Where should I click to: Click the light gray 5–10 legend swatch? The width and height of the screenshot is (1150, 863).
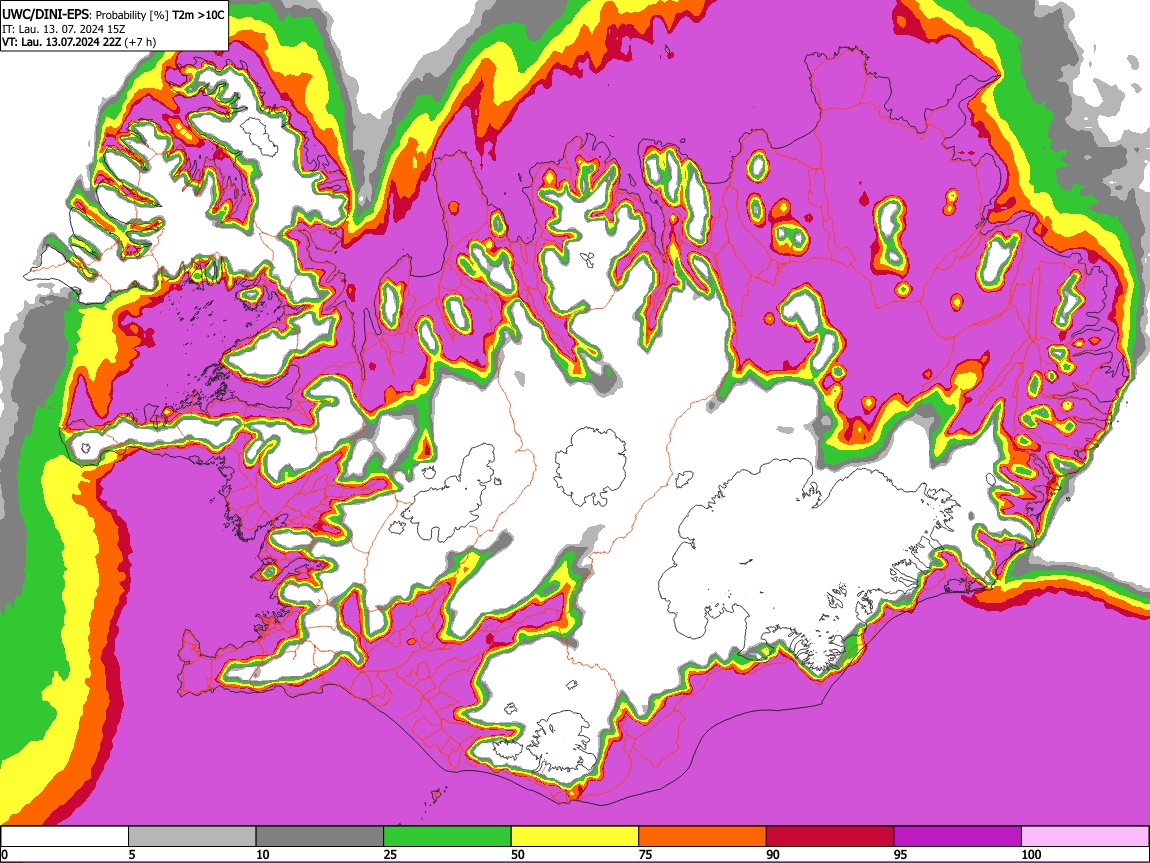(192, 837)
